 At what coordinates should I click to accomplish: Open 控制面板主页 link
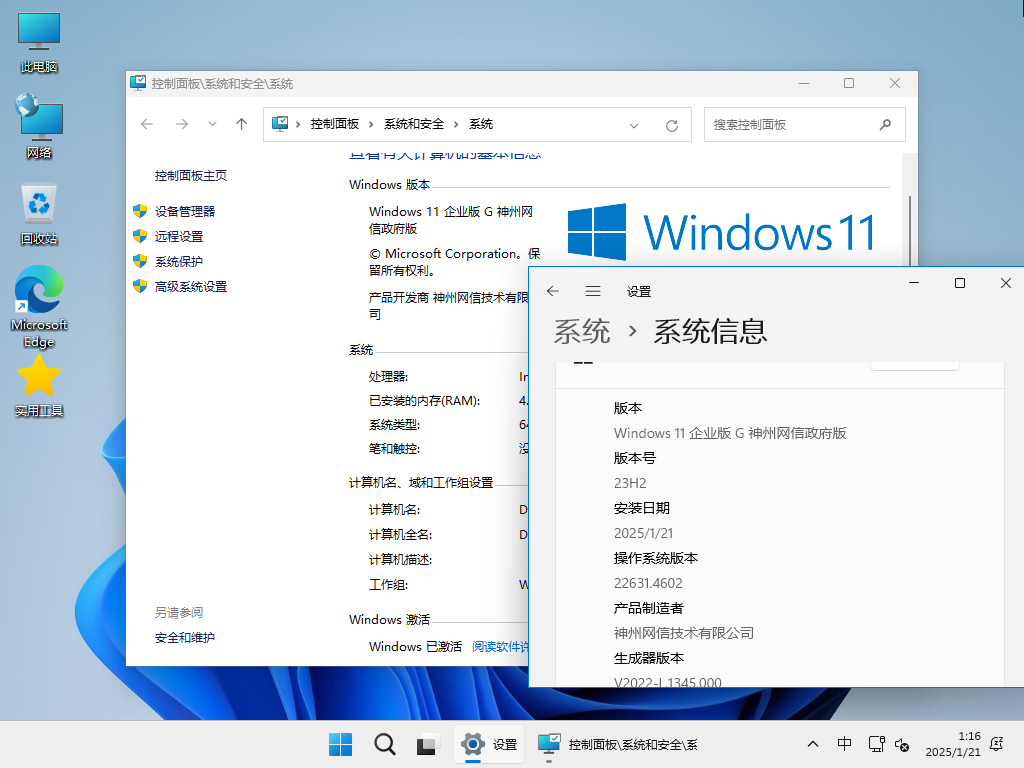(191, 176)
